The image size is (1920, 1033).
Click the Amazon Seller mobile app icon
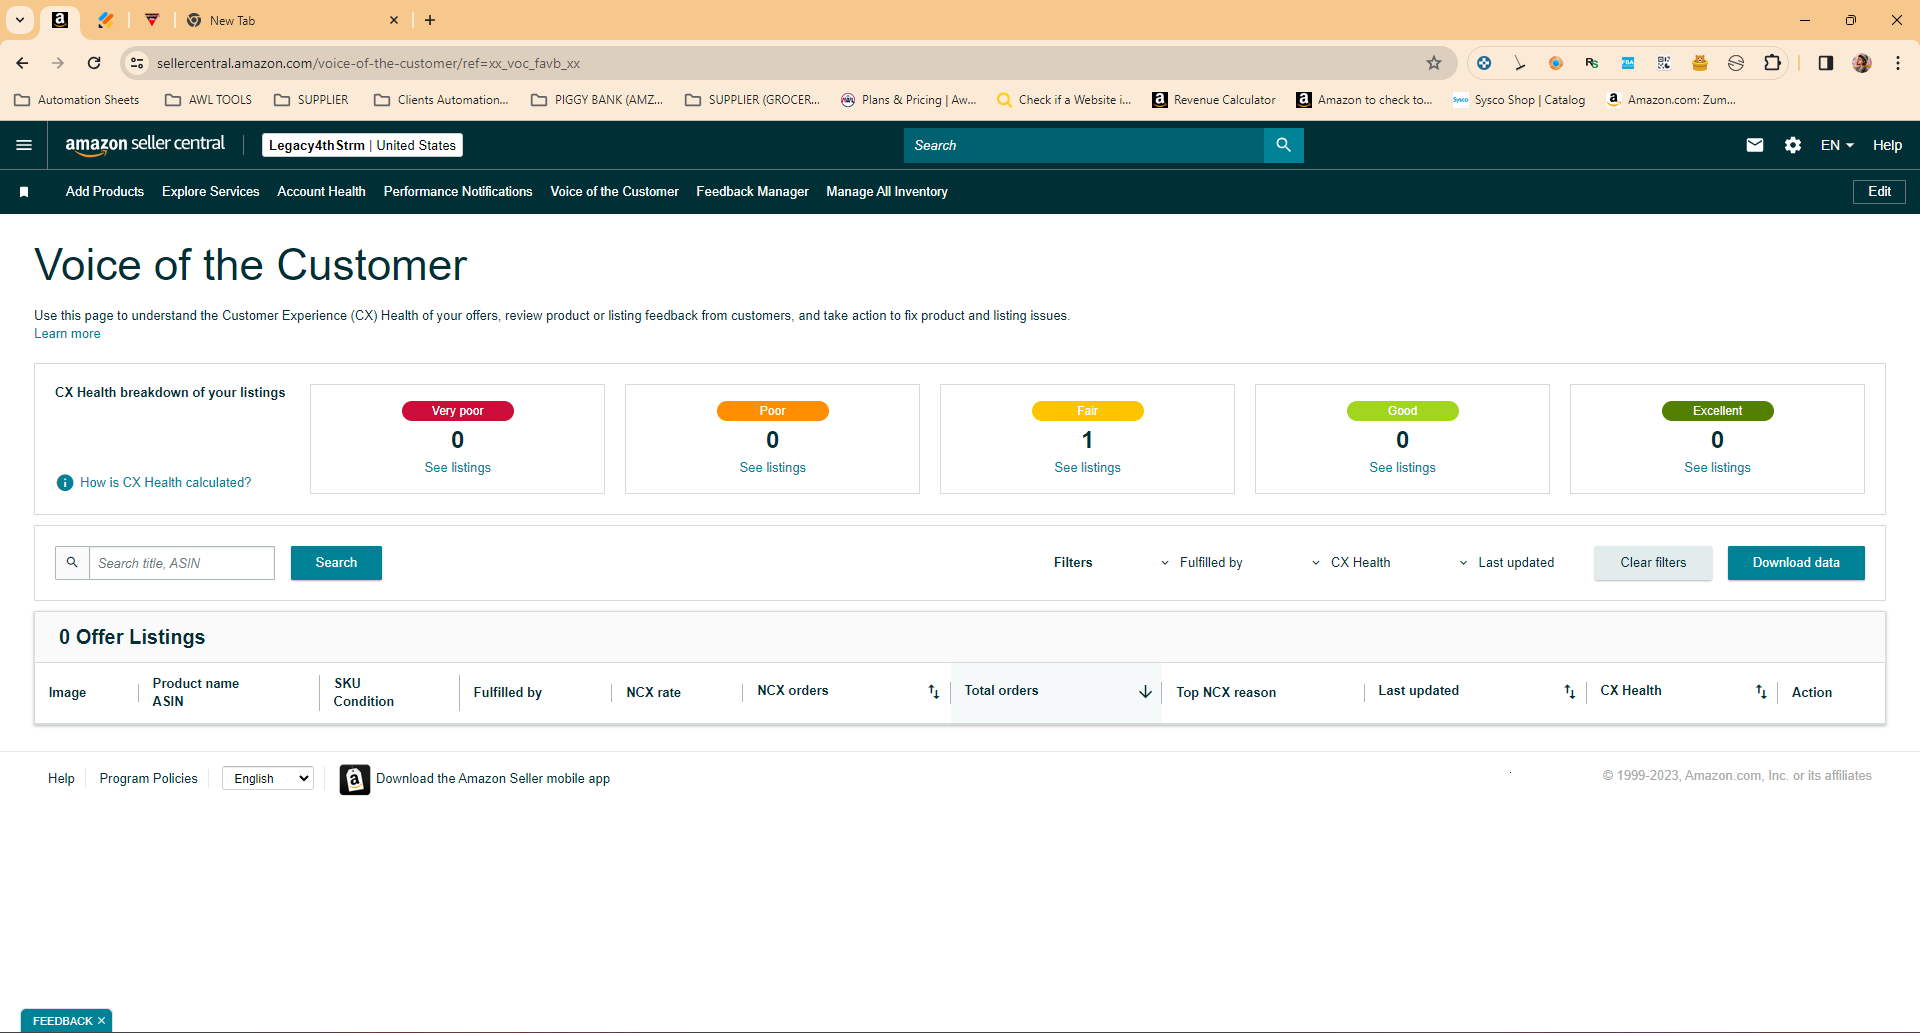click(355, 779)
